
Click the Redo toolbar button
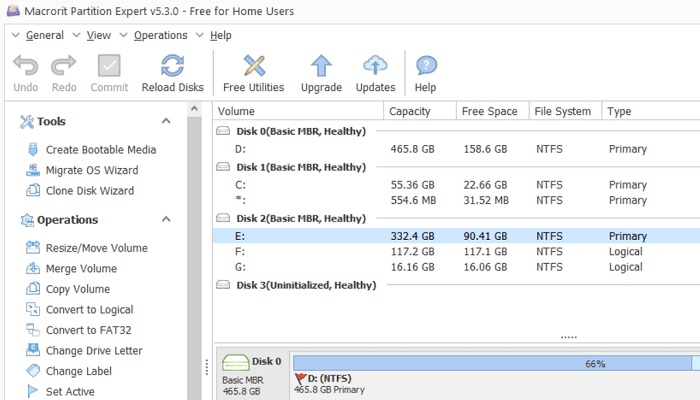click(x=64, y=66)
